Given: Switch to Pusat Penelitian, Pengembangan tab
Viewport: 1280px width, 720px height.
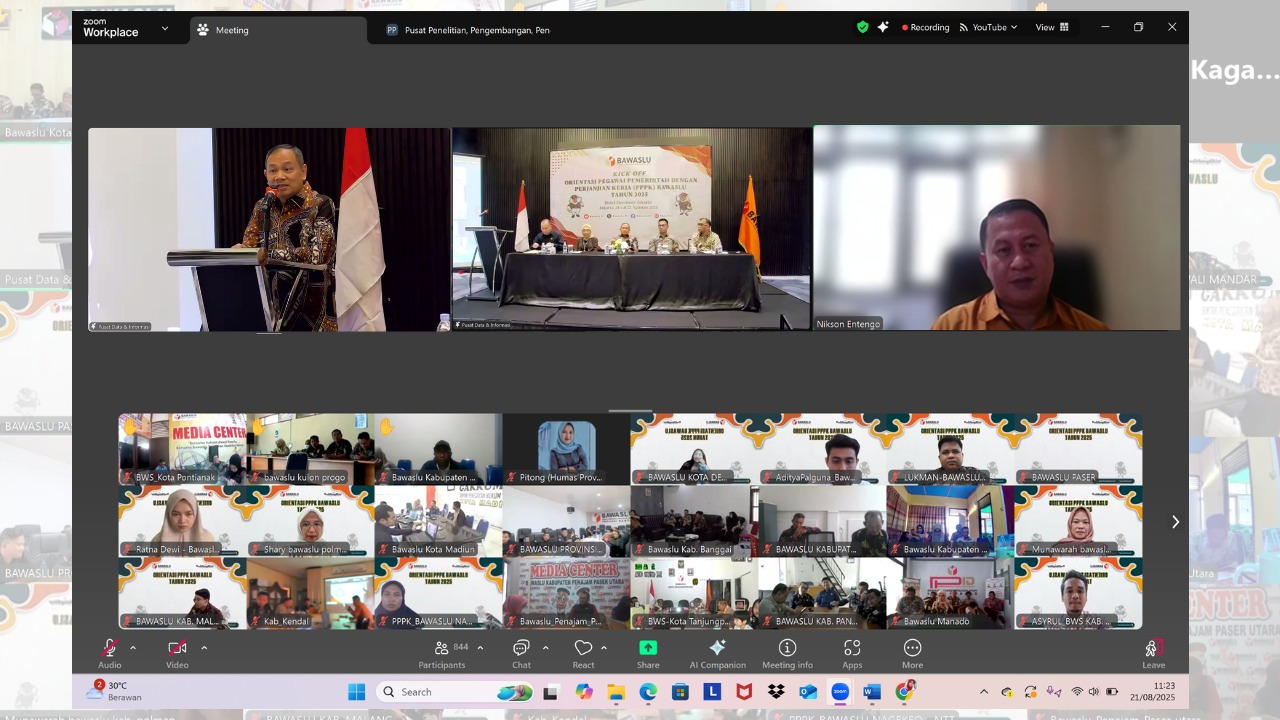Looking at the screenshot, I should click(x=468, y=30).
